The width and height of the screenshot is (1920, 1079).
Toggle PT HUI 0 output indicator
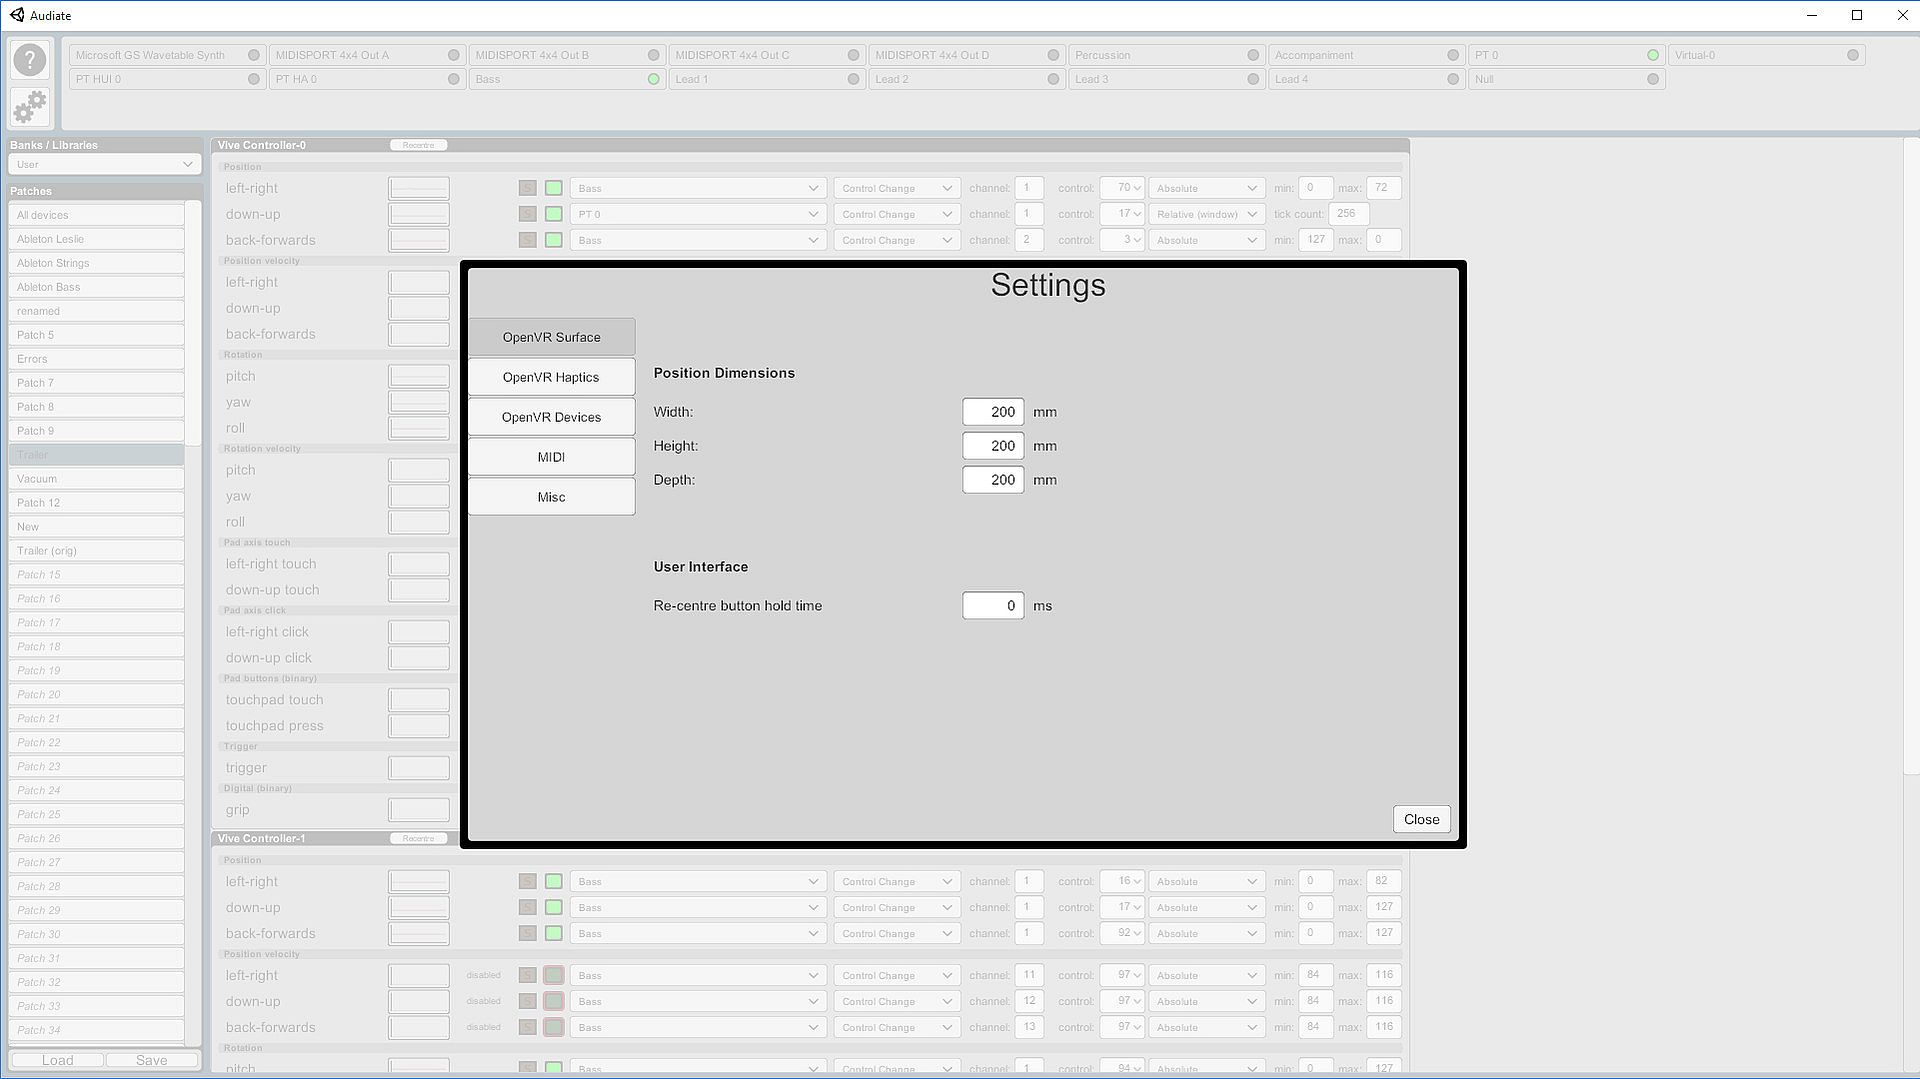(x=254, y=79)
